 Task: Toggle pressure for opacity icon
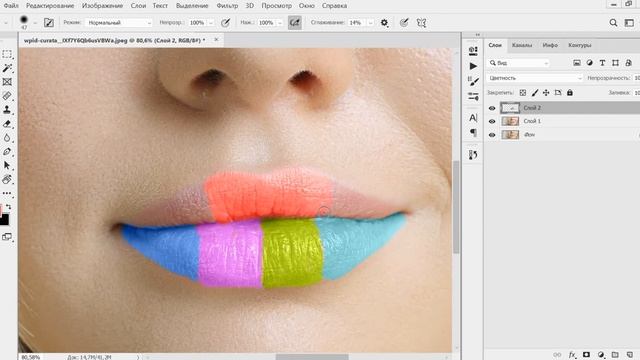pyautogui.click(x=225, y=22)
